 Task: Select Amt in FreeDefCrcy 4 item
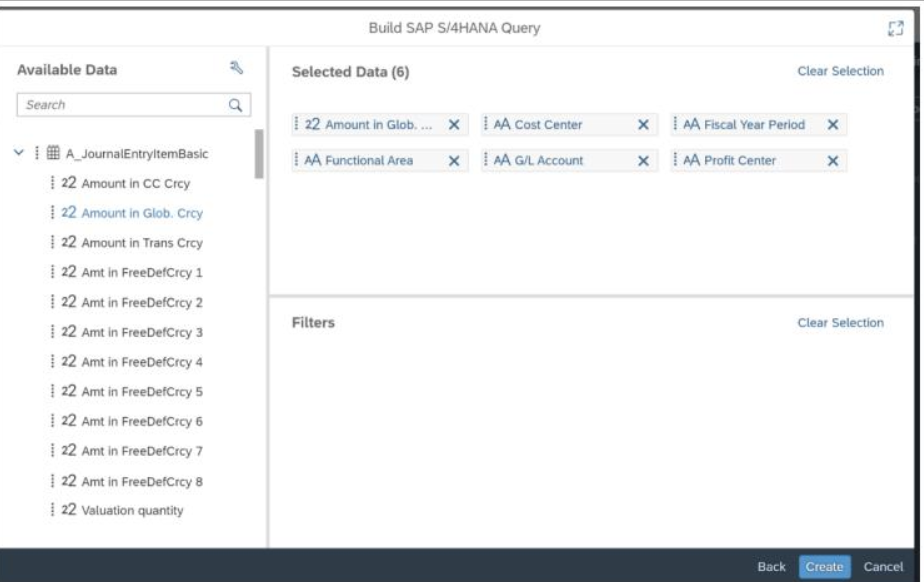point(142,362)
